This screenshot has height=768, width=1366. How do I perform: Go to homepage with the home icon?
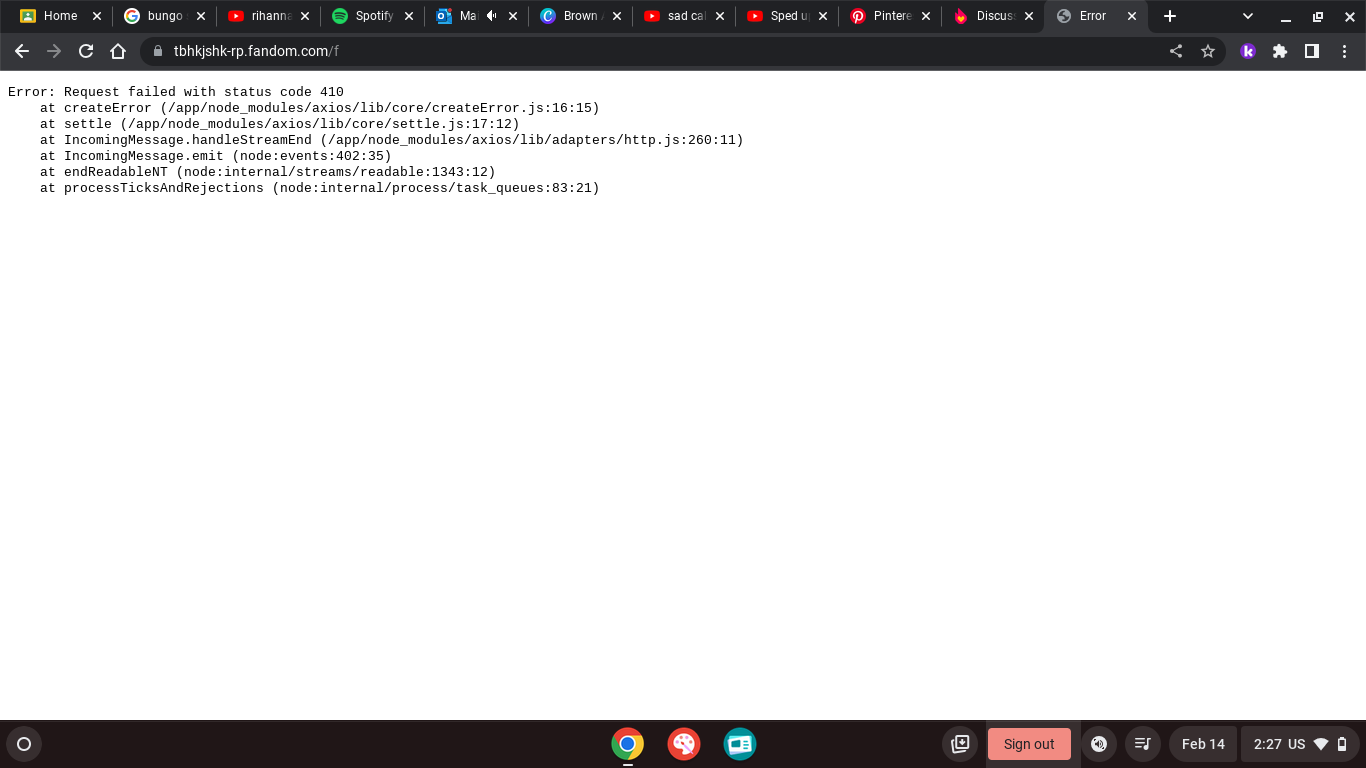tap(119, 50)
